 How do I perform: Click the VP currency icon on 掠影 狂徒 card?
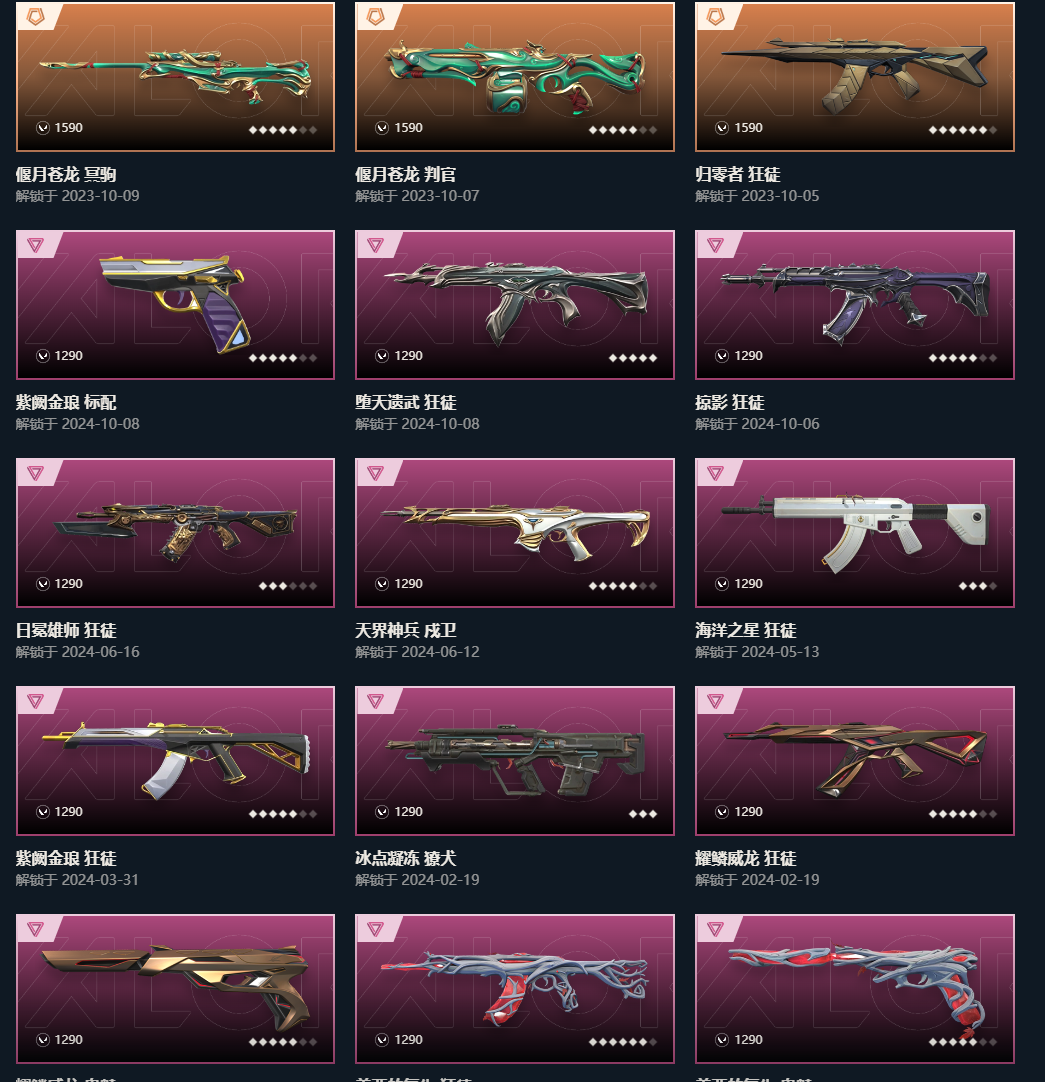click(722, 356)
